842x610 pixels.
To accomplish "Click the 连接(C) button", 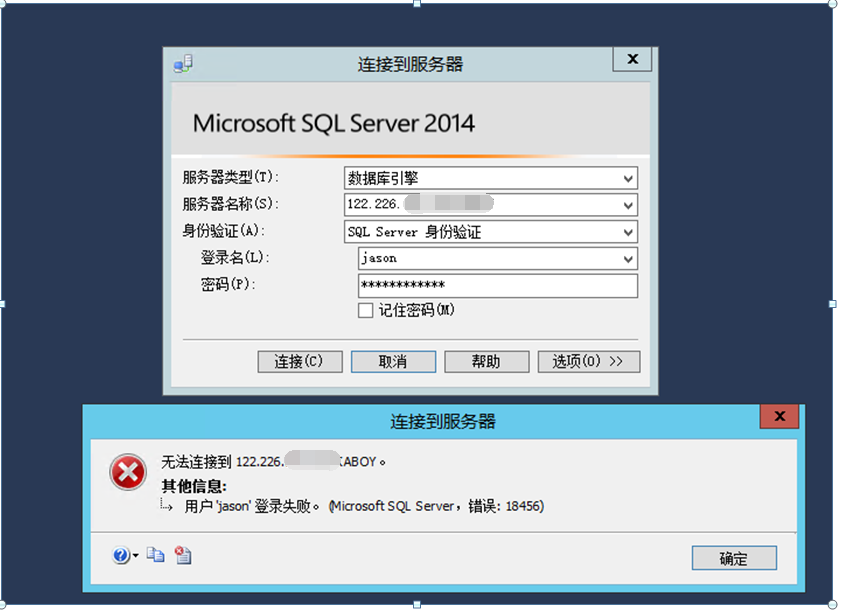I will coord(300,361).
